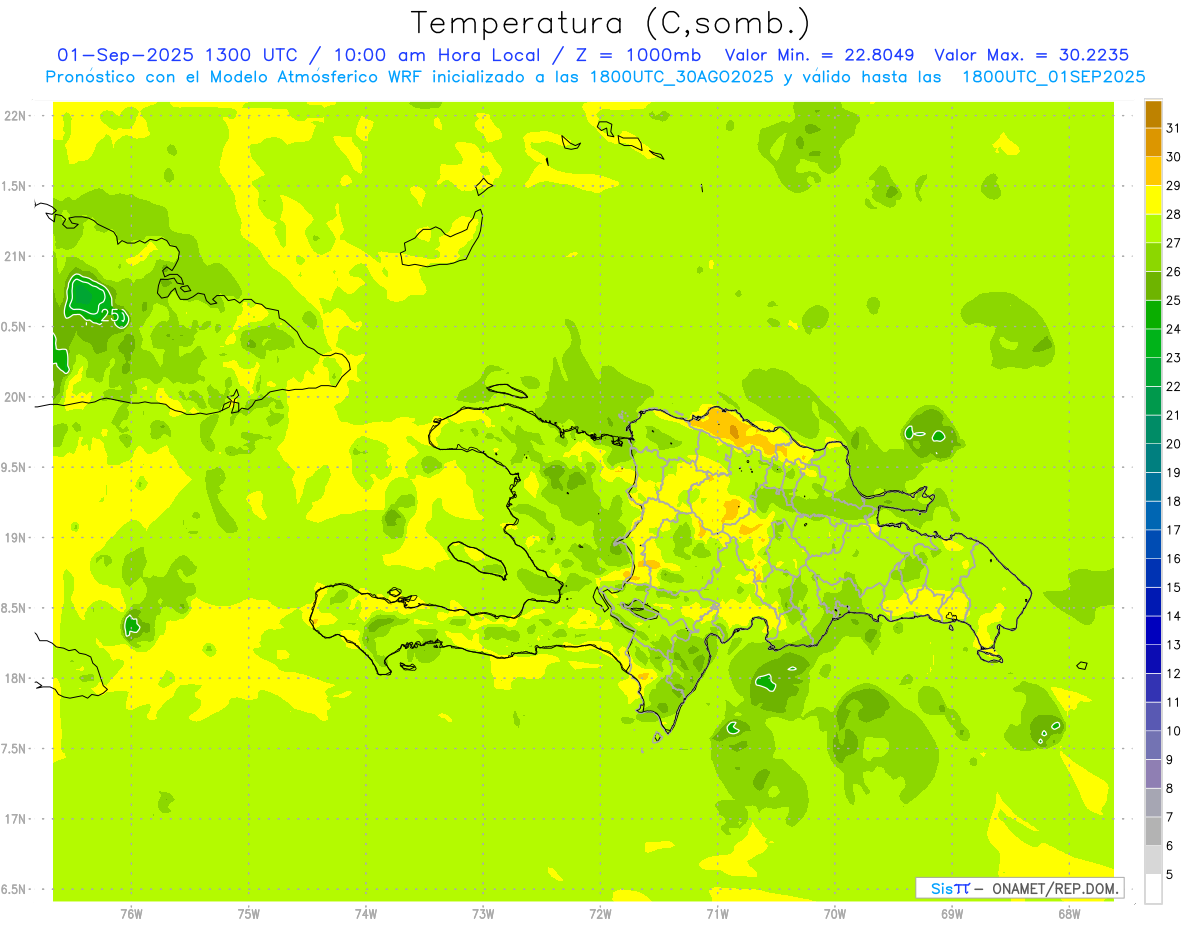Click the "1800UTC_01SEP2025" valid-until time
Viewport: 1200px width, 927px height.
pos(1053,77)
